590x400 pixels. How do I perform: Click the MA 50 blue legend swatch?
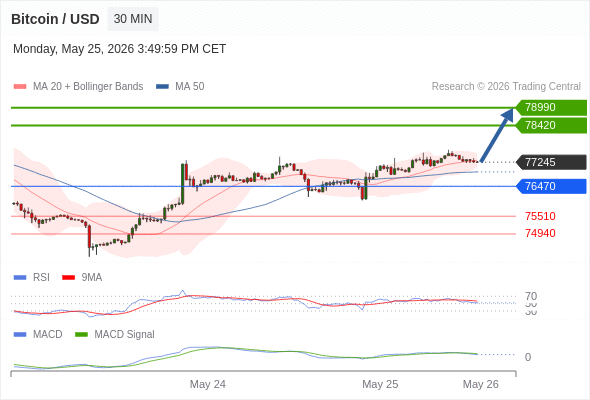162,87
